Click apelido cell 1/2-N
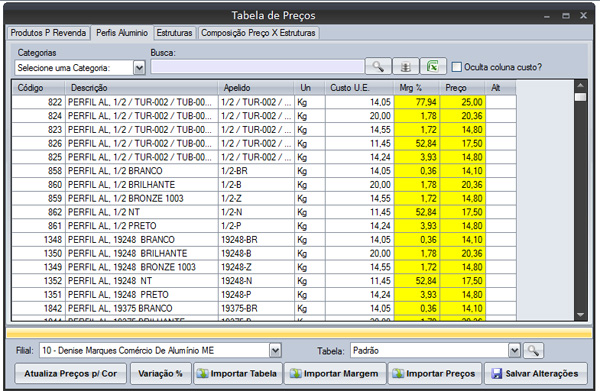This screenshot has height=391, width=600. click(256, 212)
